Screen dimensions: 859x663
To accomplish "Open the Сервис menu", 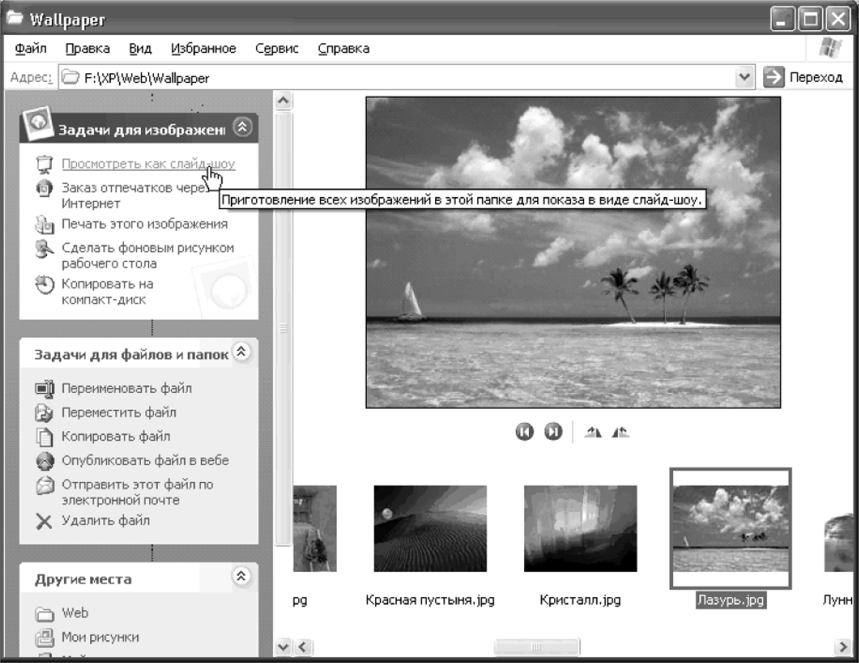I will (x=277, y=49).
